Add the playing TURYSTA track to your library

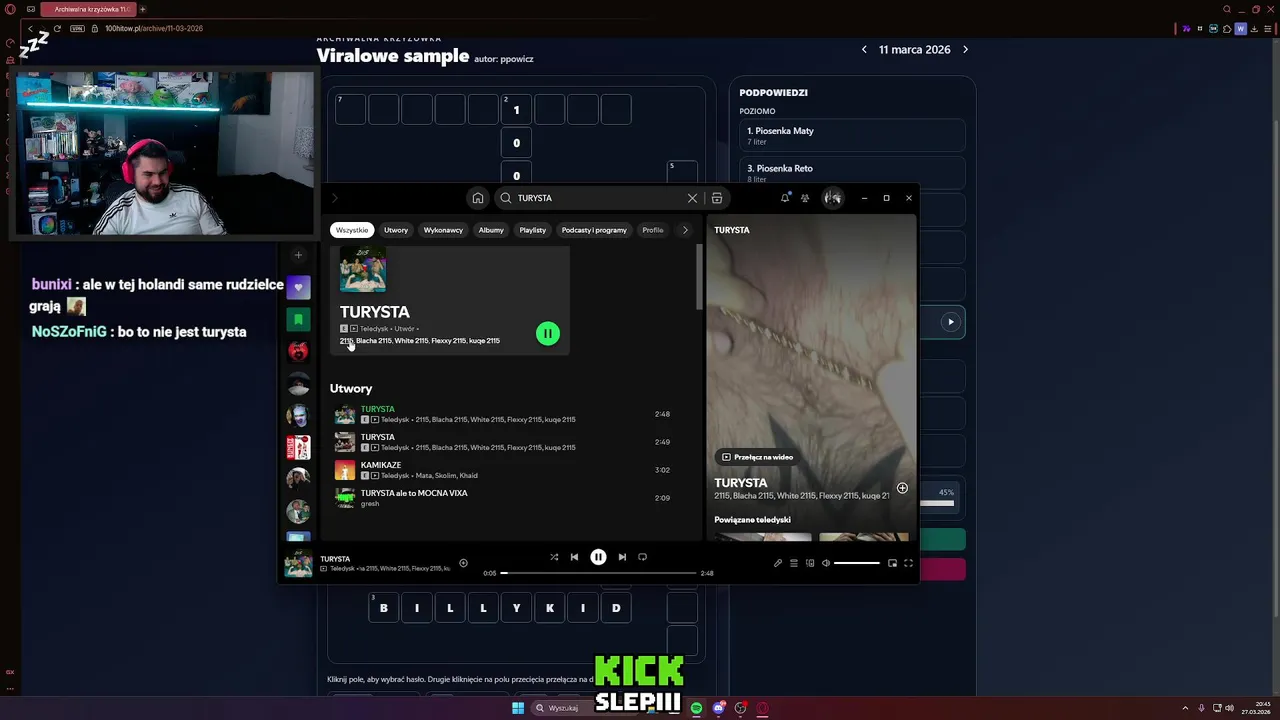pyautogui.click(x=463, y=563)
